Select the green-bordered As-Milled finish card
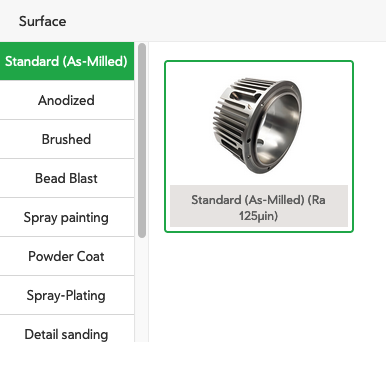This screenshot has width=386, height=365. (x=259, y=146)
